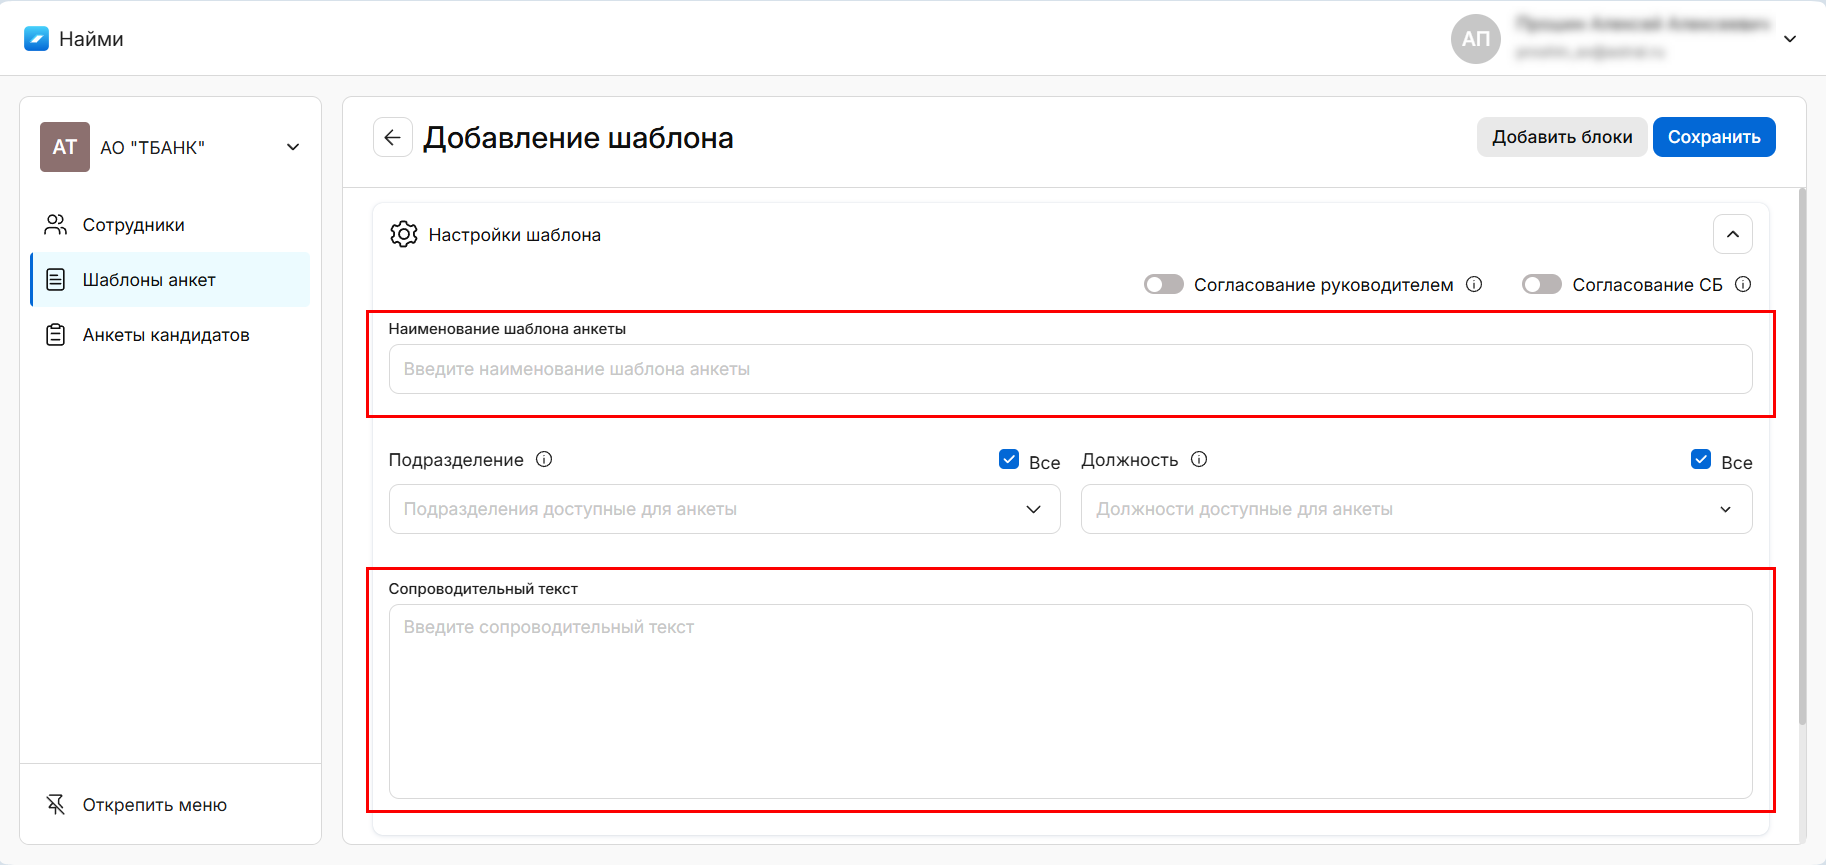
Task: Click the back arrow next to Добавление шаблона
Action: [x=392, y=137]
